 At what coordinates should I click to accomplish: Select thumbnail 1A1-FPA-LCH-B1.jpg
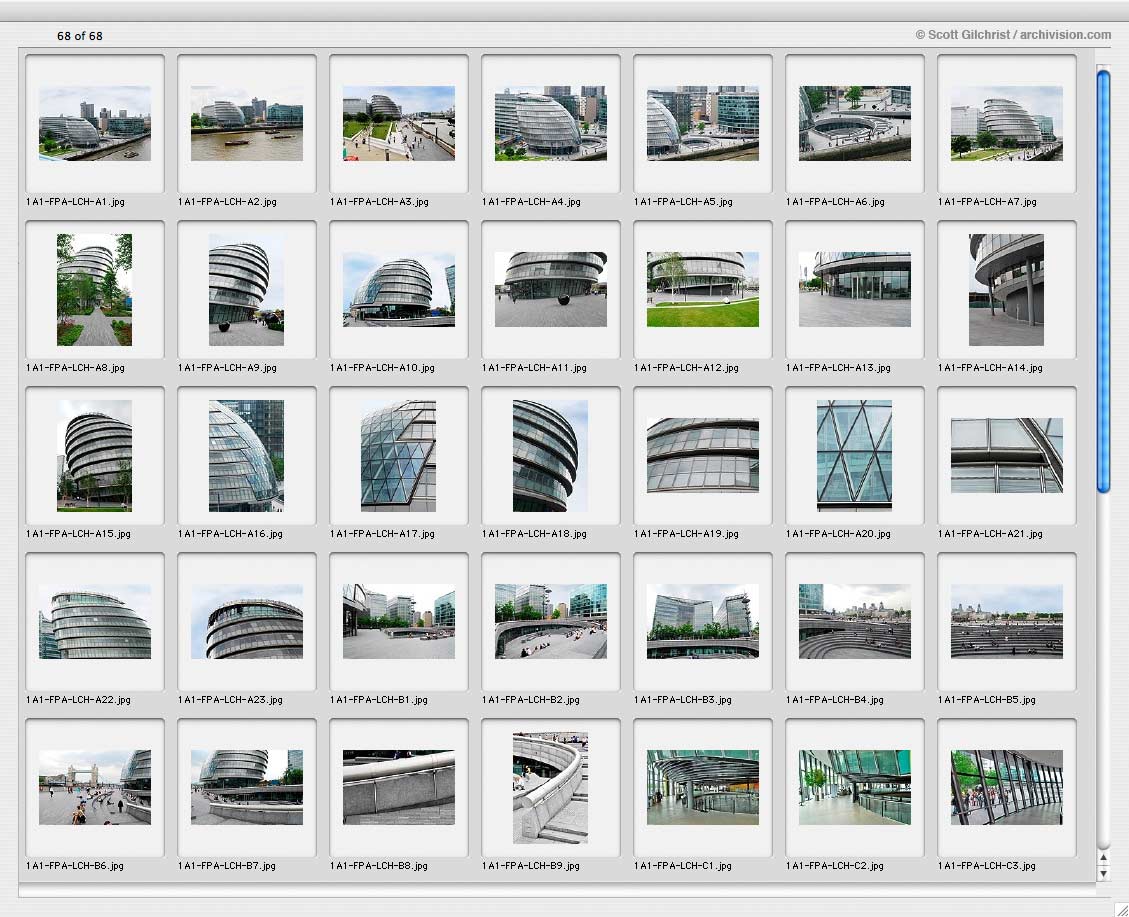399,621
